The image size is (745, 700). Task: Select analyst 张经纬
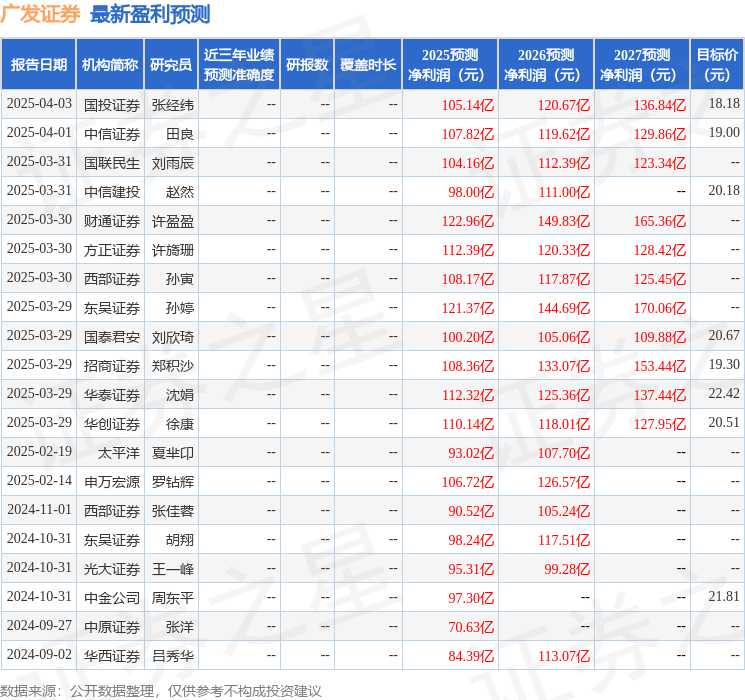[172, 105]
